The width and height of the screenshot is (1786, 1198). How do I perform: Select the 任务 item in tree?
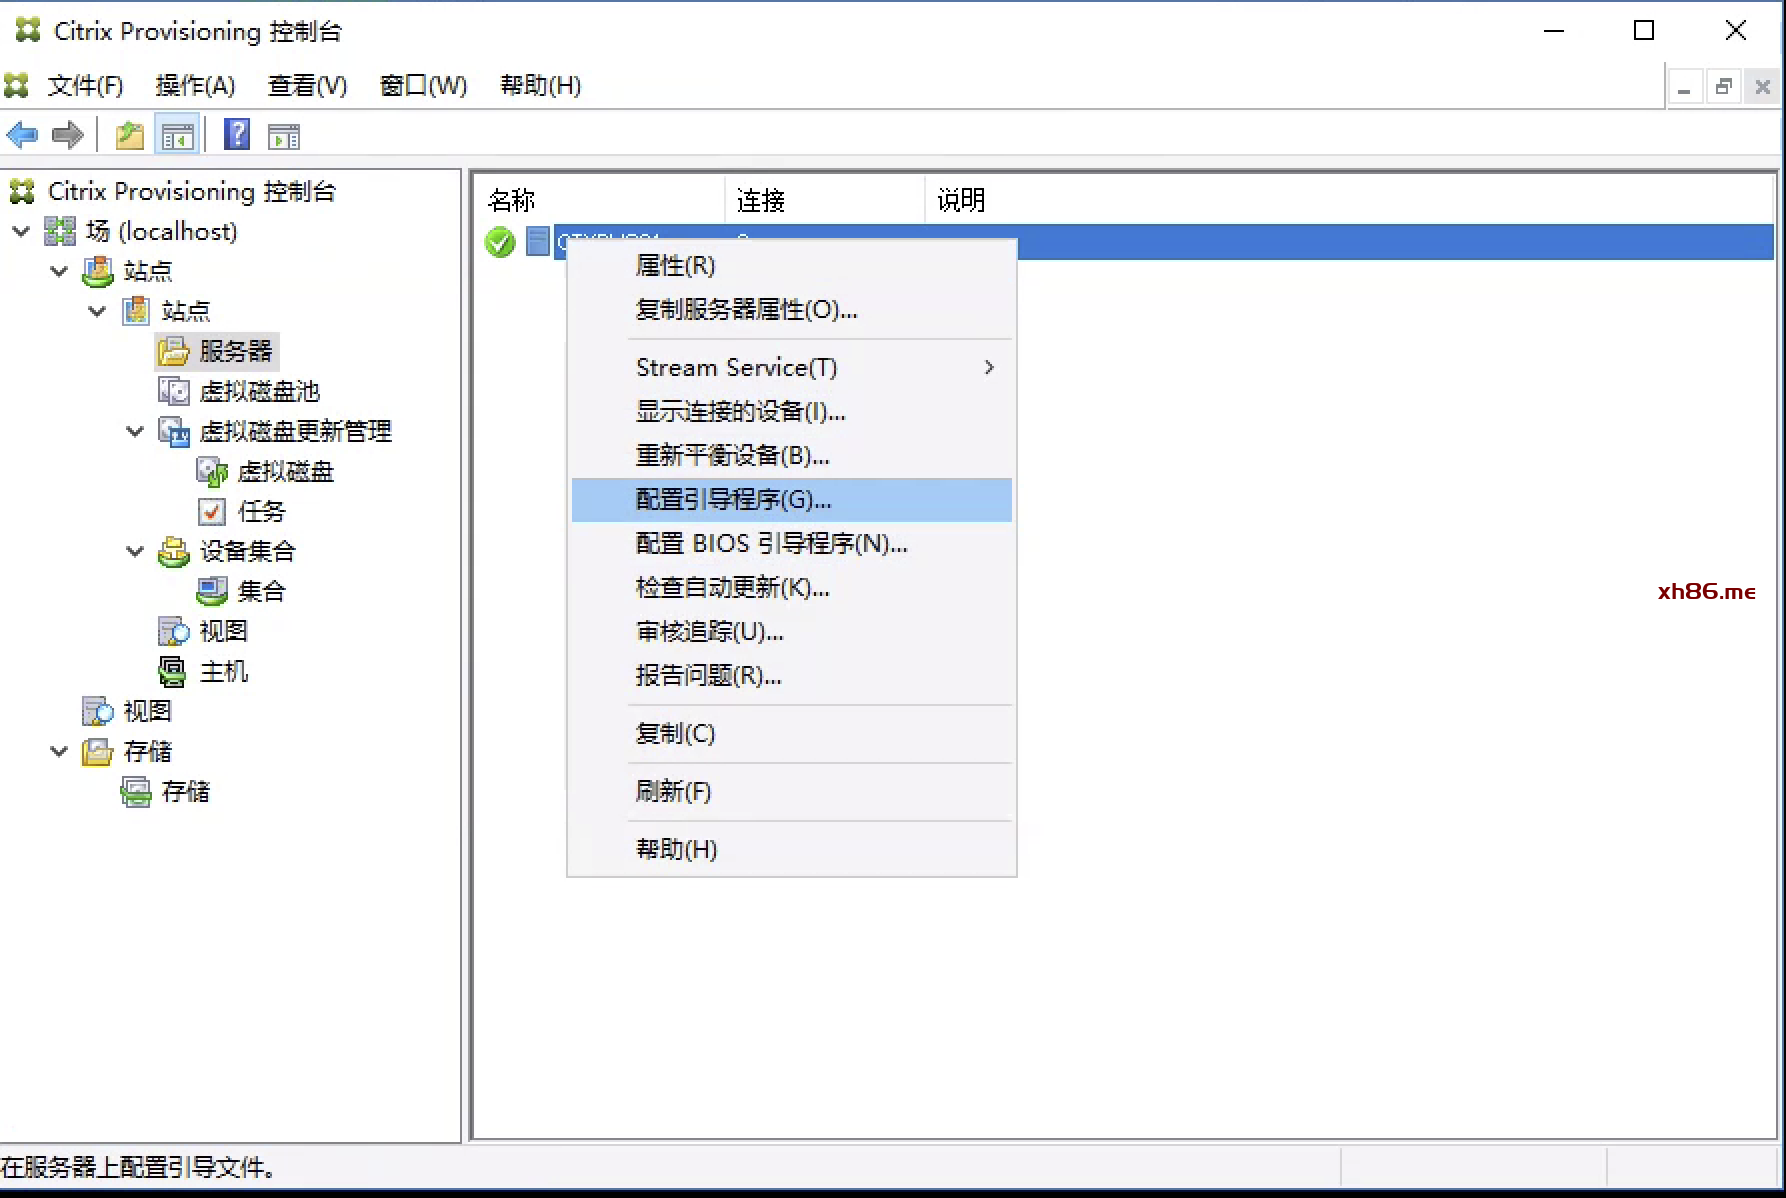click(261, 511)
